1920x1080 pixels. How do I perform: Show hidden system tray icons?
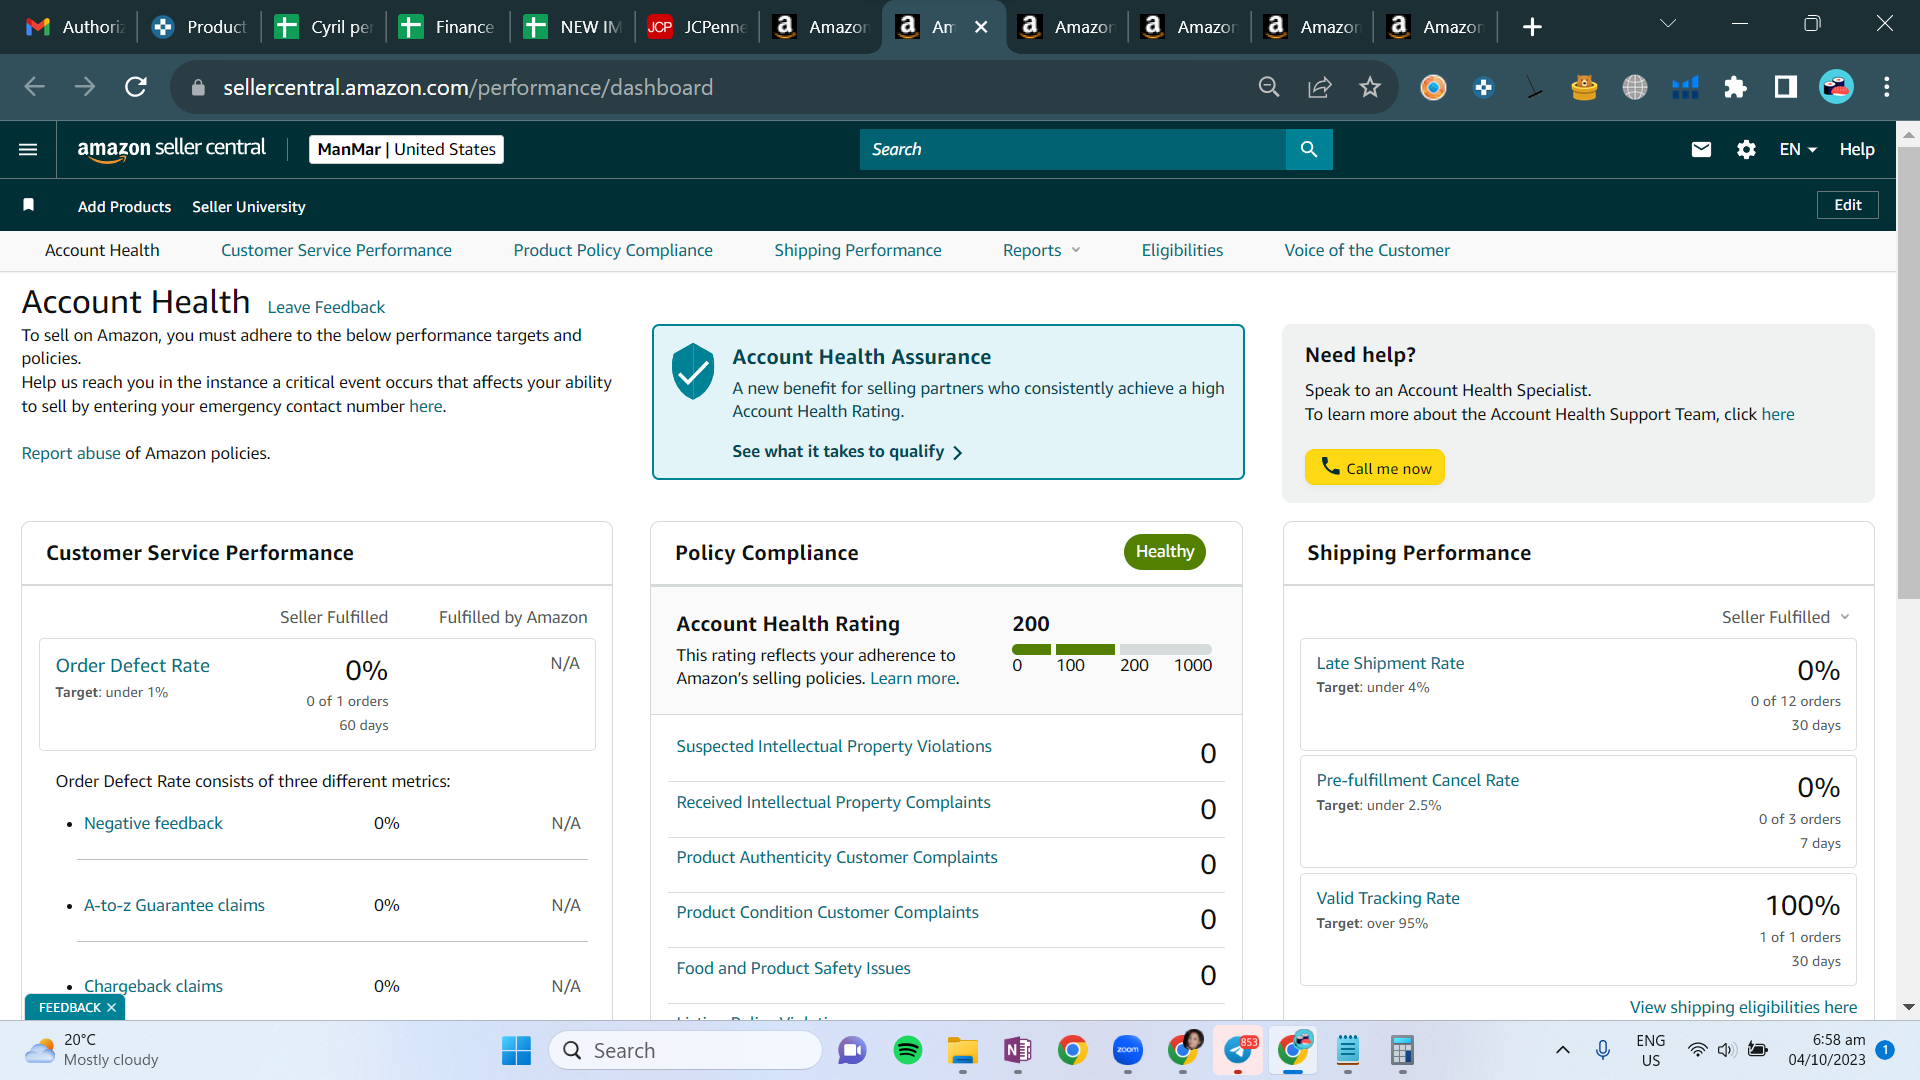[x=1562, y=1051]
